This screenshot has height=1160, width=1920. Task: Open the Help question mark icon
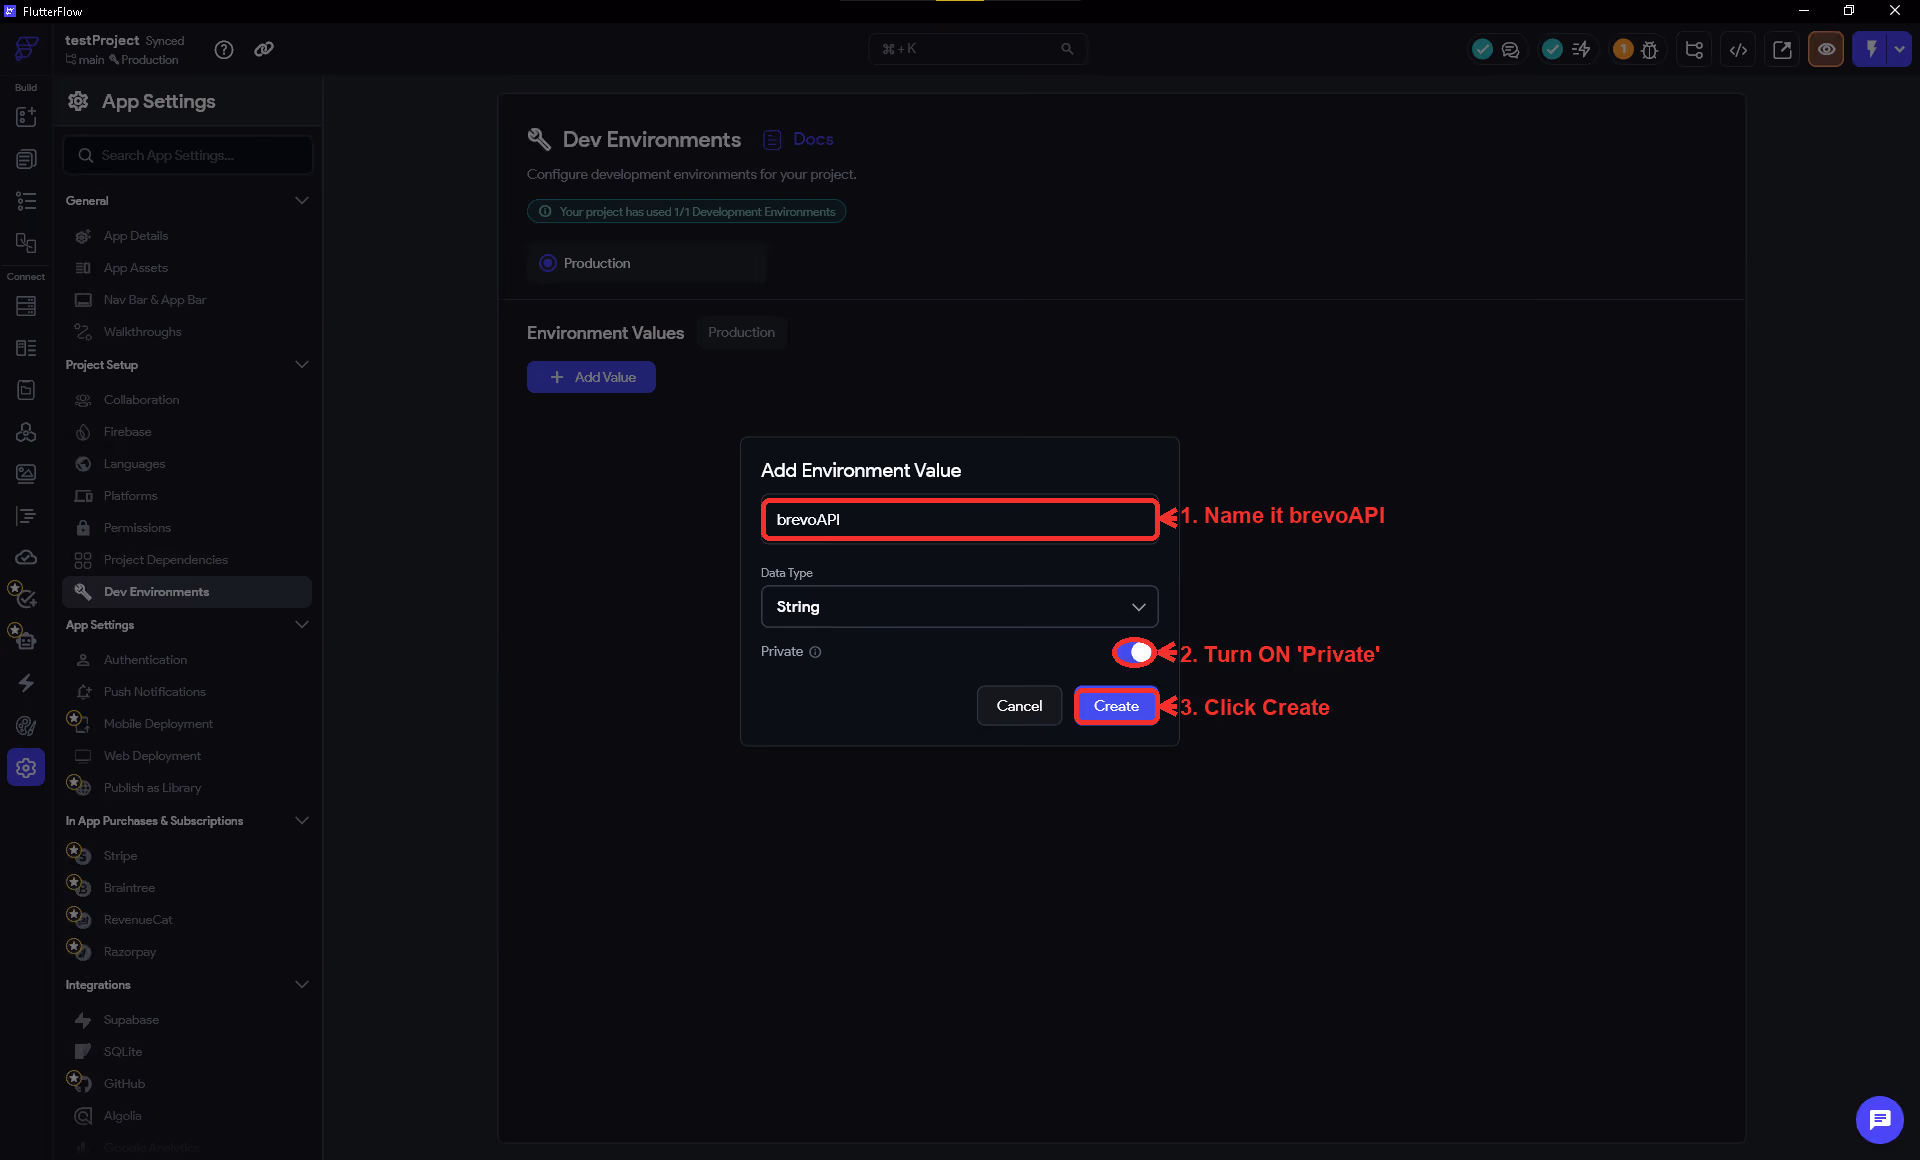[224, 49]
